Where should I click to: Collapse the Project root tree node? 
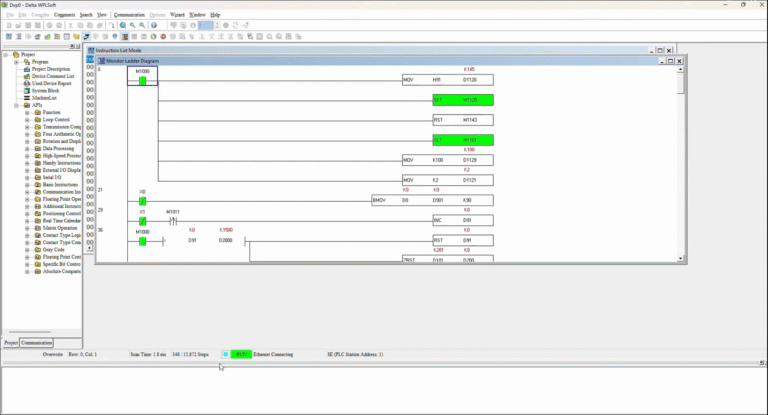pyautogui.click(x=6, y=55)
